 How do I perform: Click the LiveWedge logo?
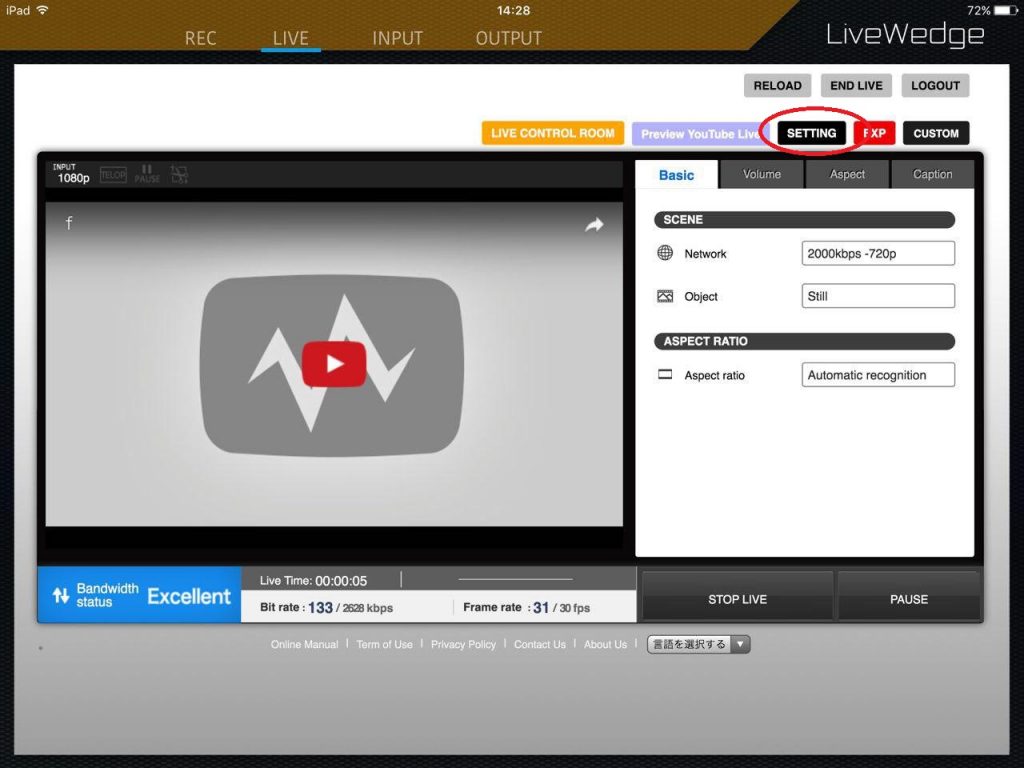pyautogui.click(x=905, y=35)
